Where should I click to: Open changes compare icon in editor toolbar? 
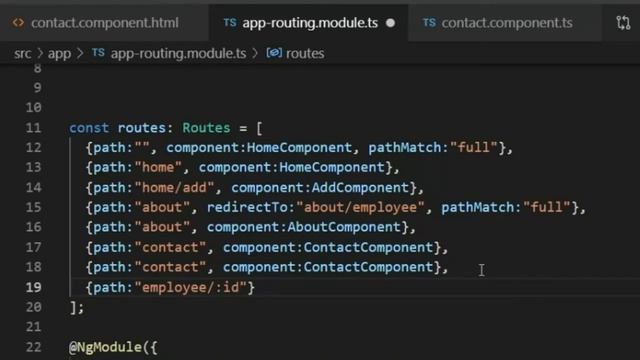tap(623, 23)
